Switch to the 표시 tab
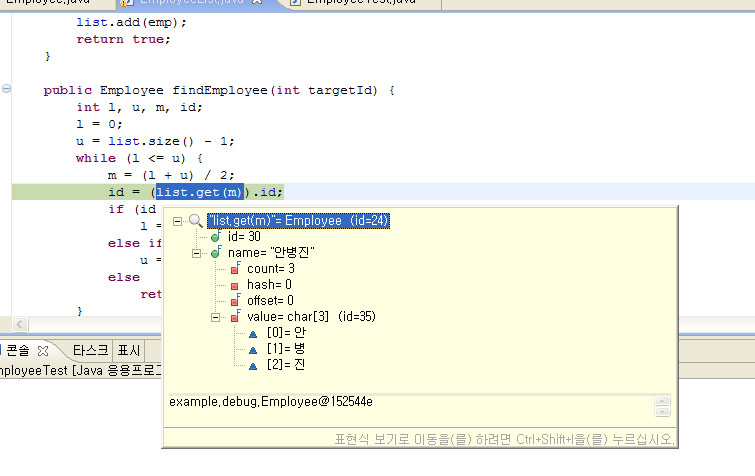The image size is (755, 476). click(x=129, y=350)
